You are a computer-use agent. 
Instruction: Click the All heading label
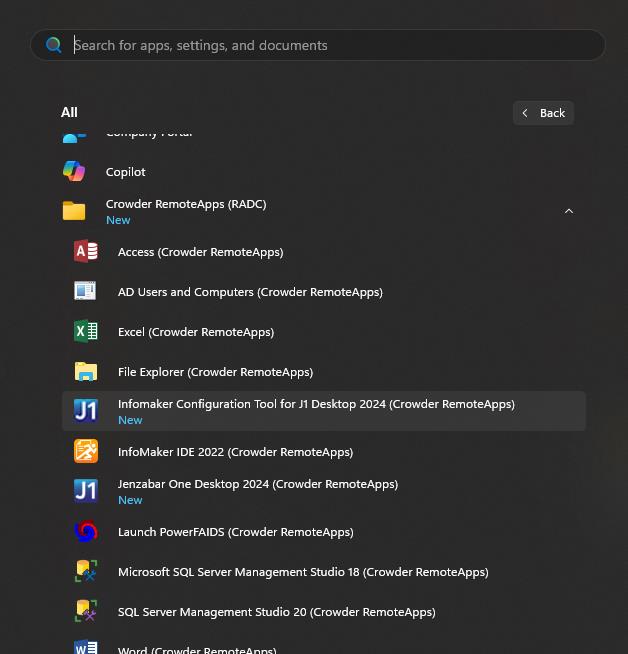pyautogui.click(x=69, y=113)
